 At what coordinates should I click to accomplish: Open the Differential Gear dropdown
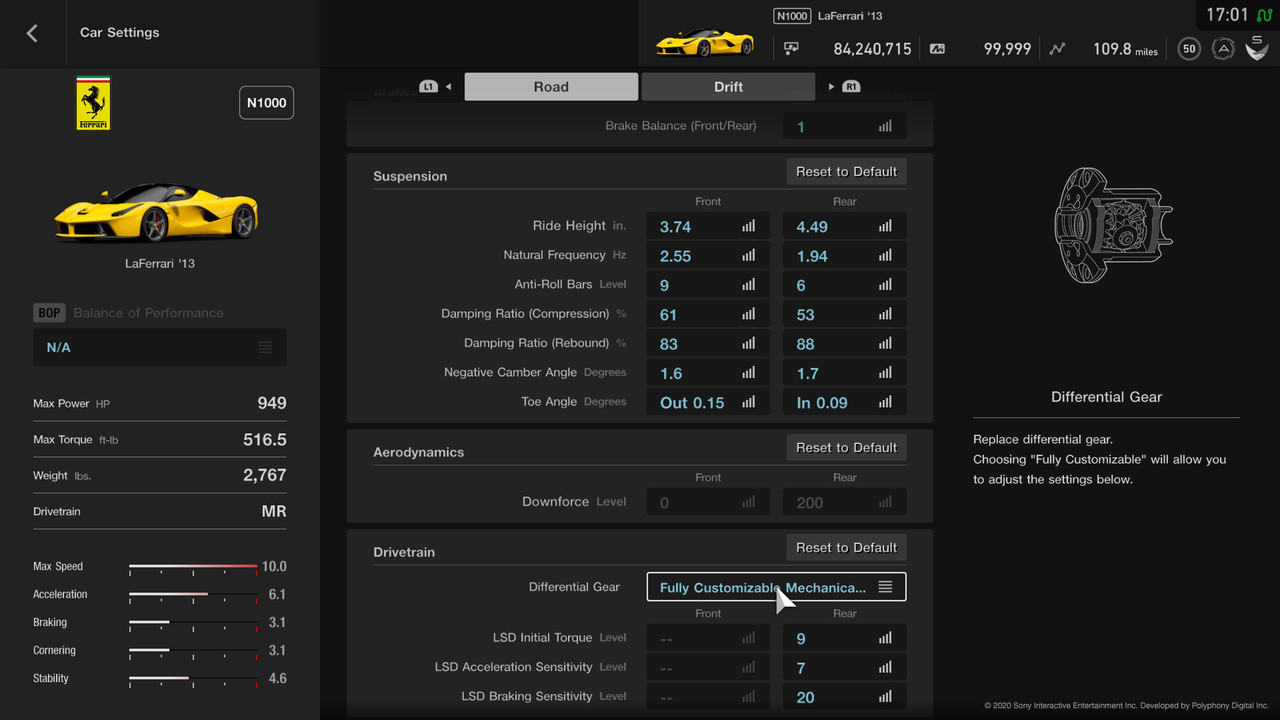(777, 587)
